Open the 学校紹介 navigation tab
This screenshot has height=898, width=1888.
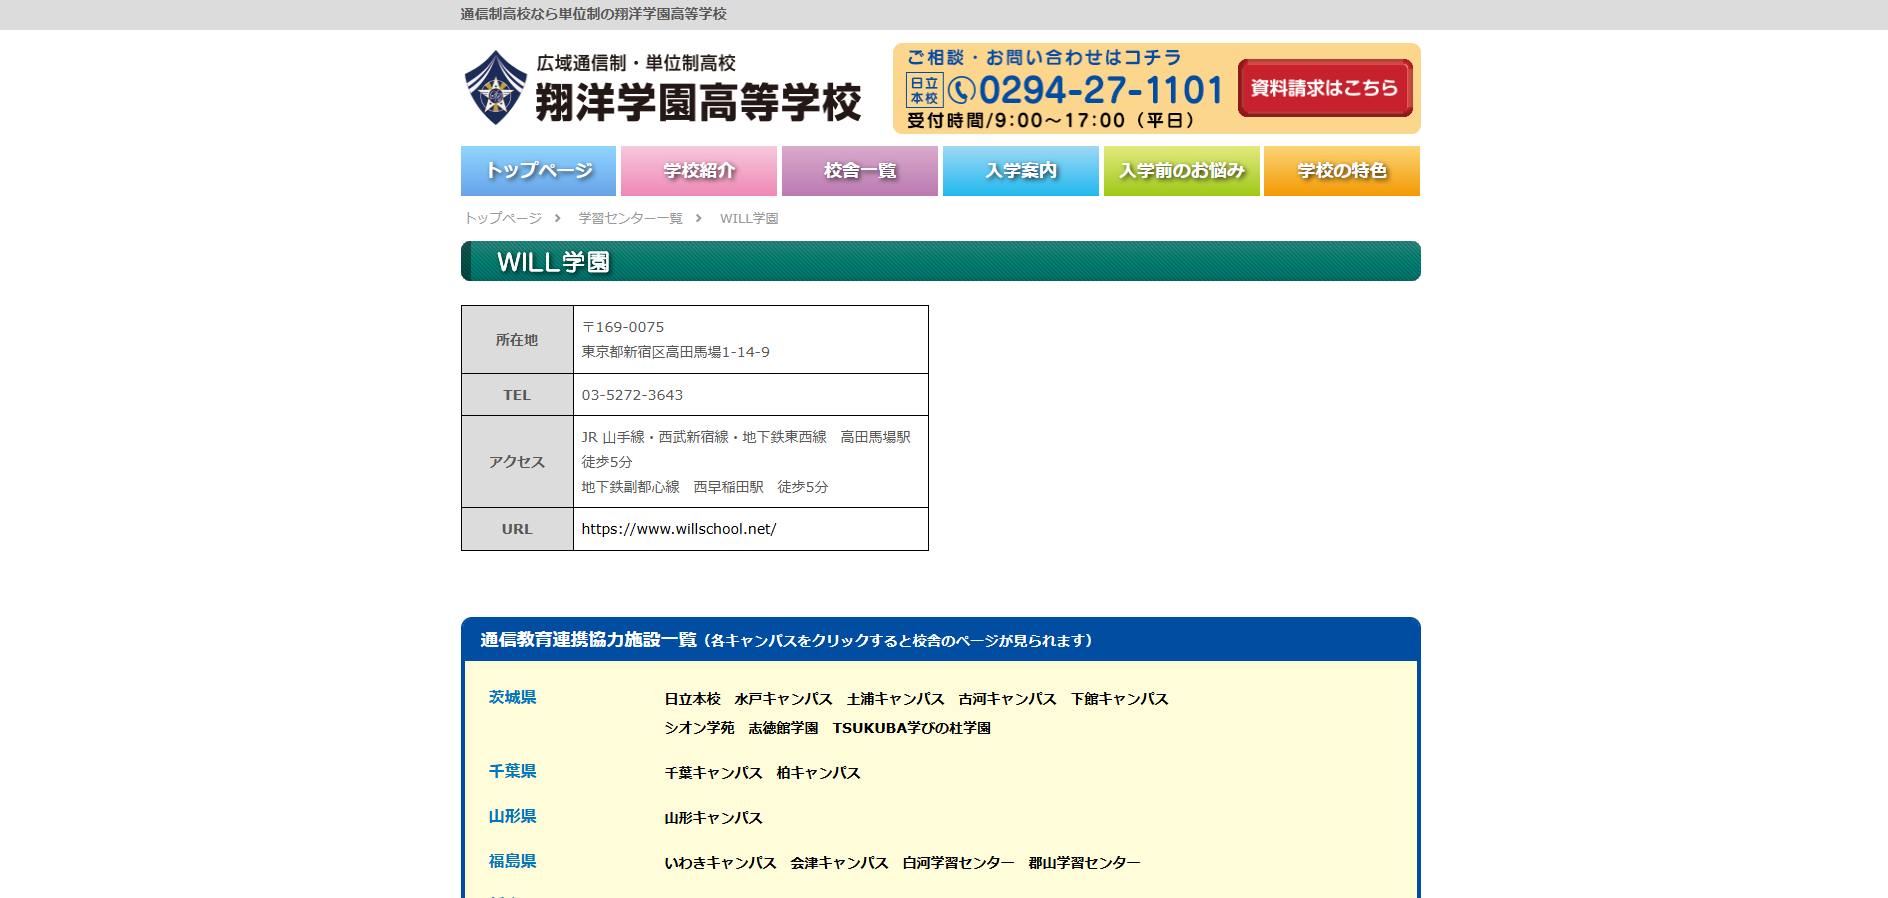(x=698, y=171)
